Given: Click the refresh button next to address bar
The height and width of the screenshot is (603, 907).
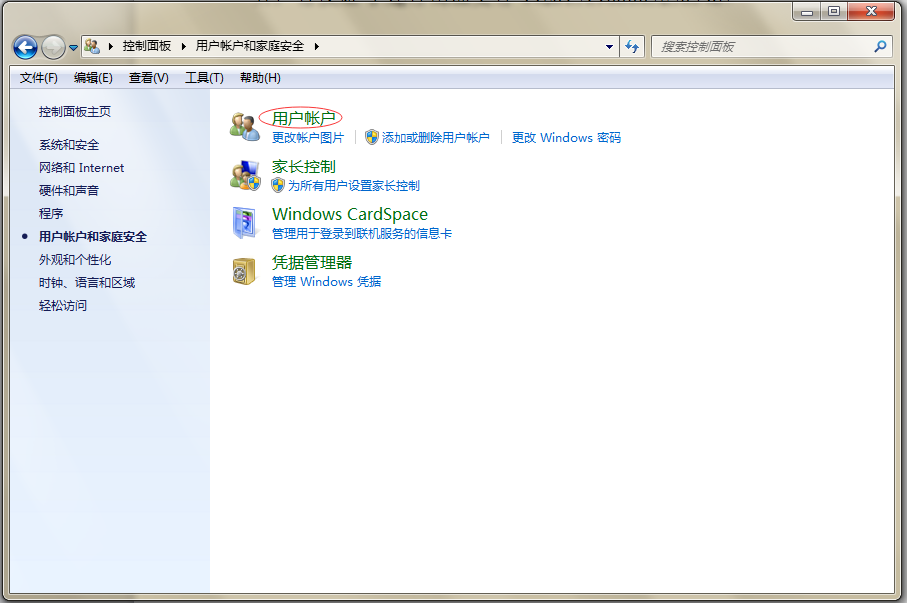Looking at the screenshot, I should [x=632, y=46].
